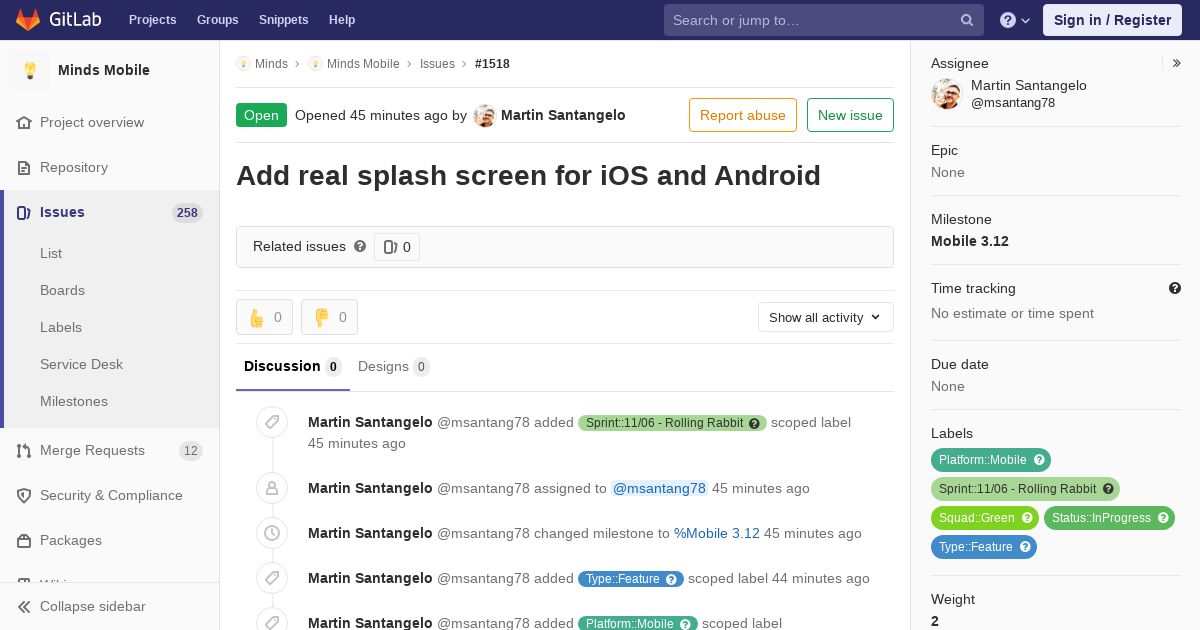Click the Security & Compliance shield icon
This screenshot has width=1200, height=630.
25,495
